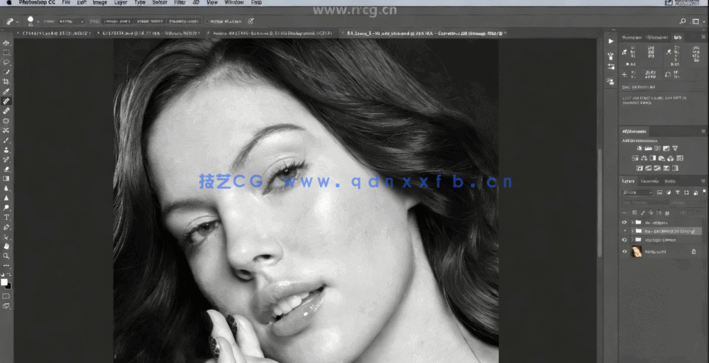Open the Image menu
Viewport: 709px width, 363px height.
coord(99,2)
